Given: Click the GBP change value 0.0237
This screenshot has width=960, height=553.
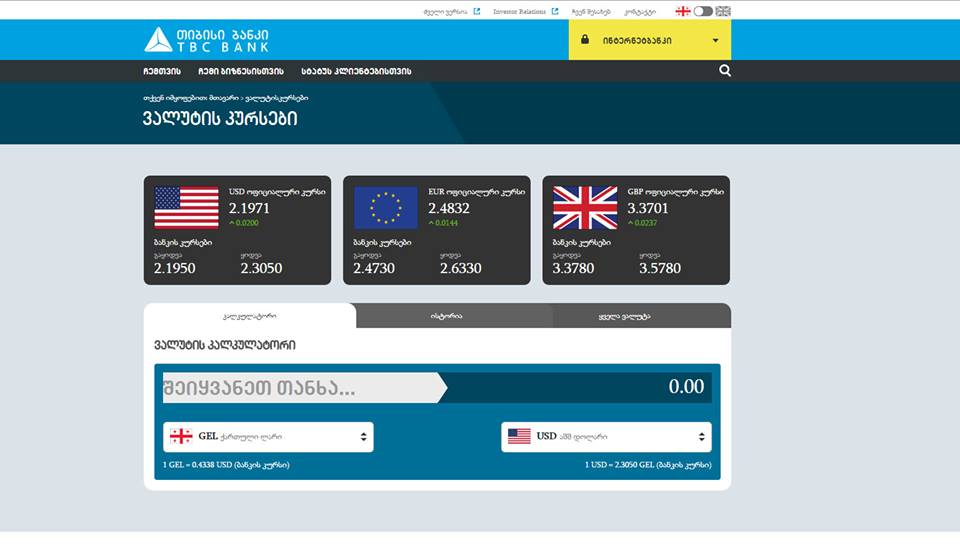Looking at the screenshot, I should point(646,223).
